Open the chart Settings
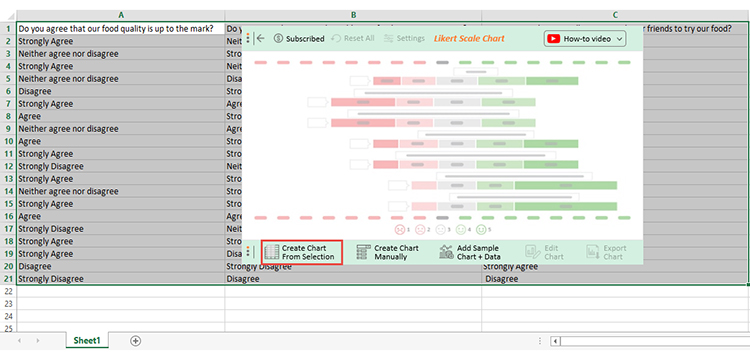Viewport: 750px width, 360px height. pyautogui.click(x=404, y=38)
